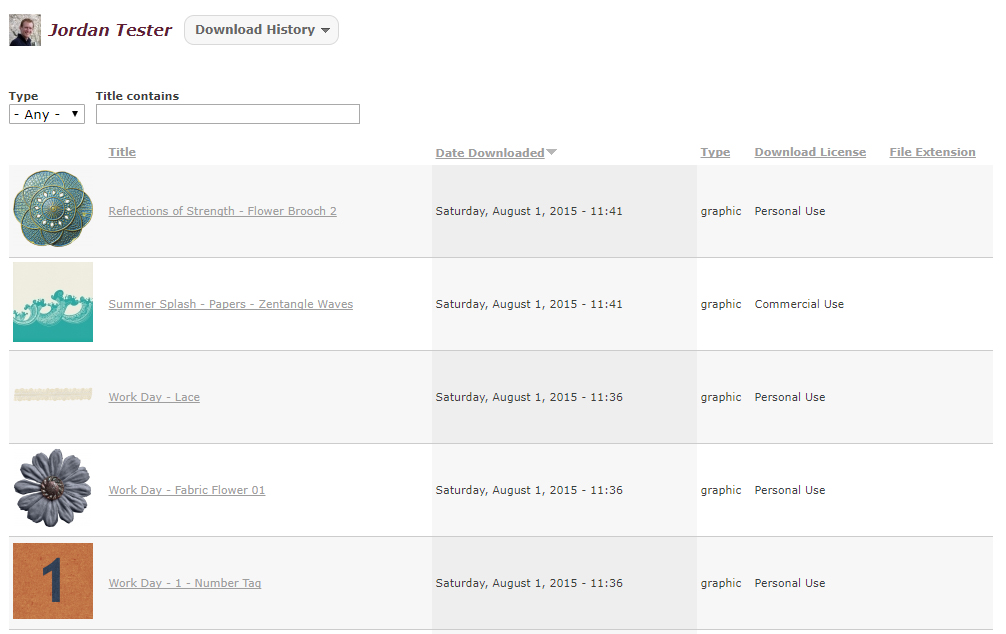This screenshot has height=634, width=1006.
Task: Open Work Day - Fabric Flower 01 link
Action: [187, 490]
